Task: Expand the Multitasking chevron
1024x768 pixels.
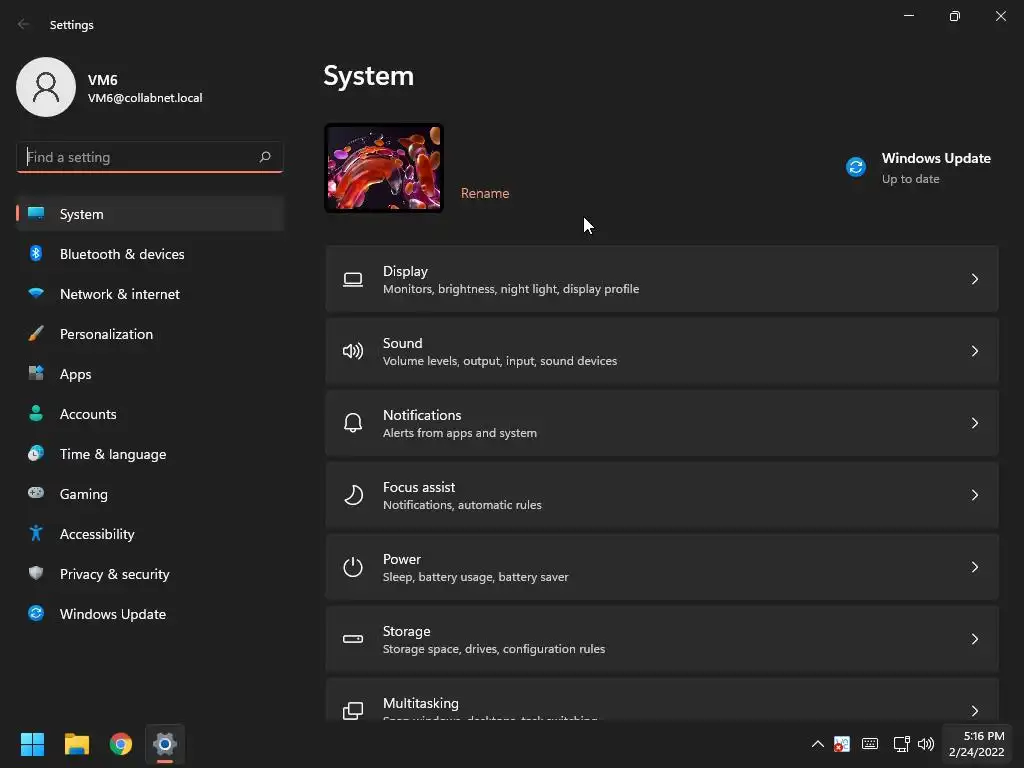Action: (974, 711)
